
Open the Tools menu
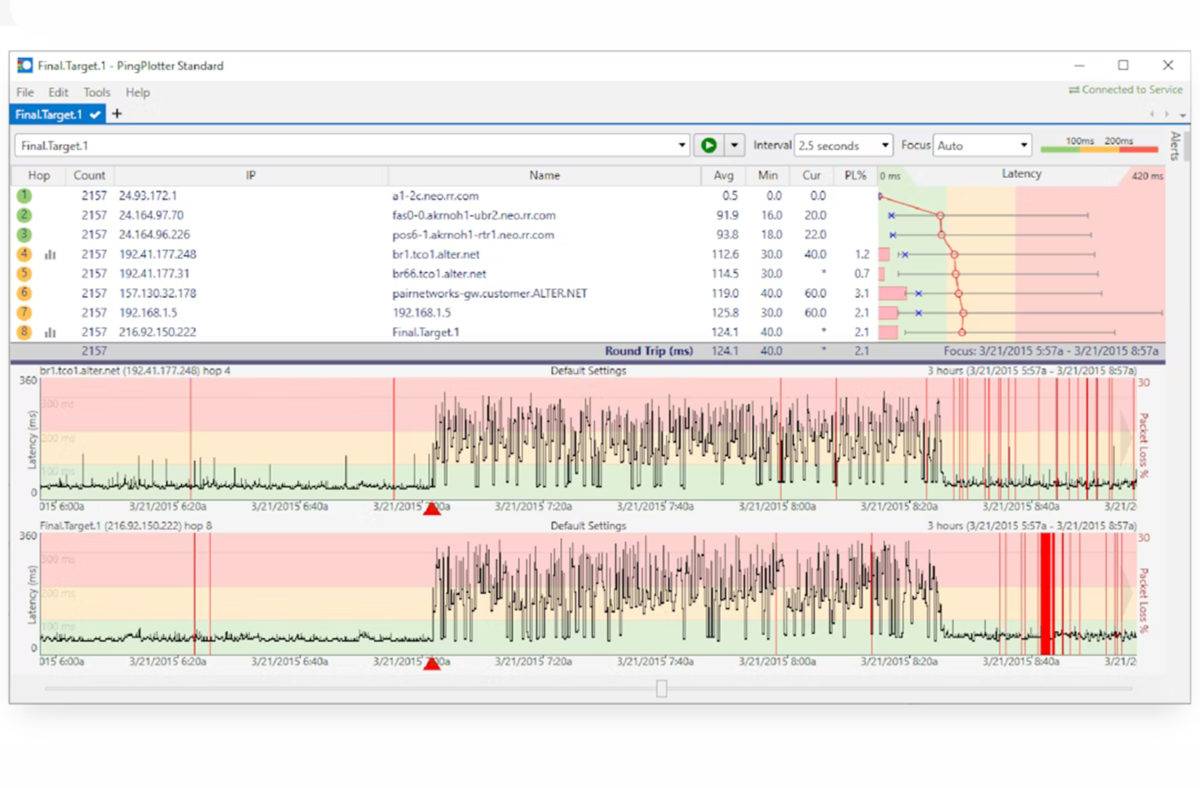point(97,92)
